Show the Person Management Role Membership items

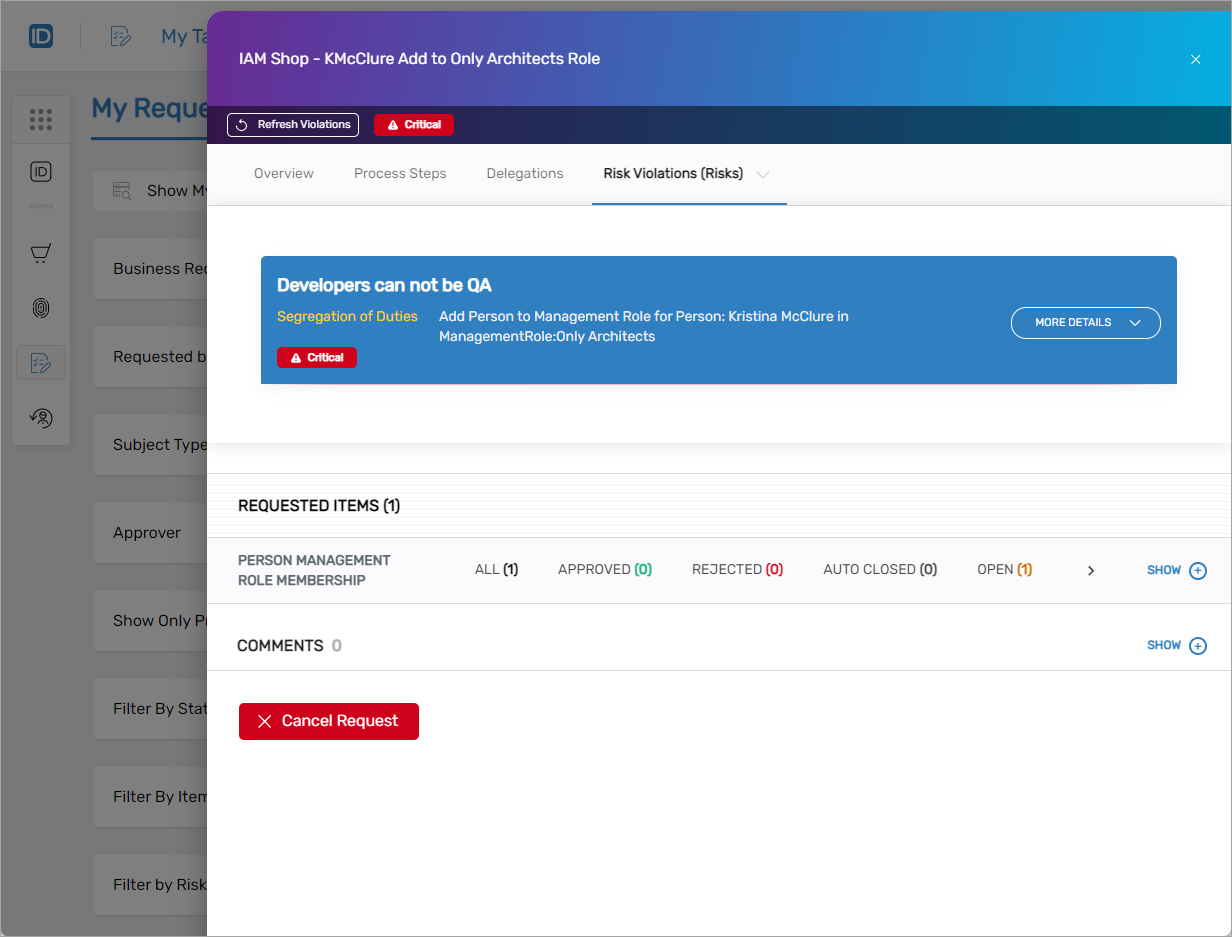click(x=1176, y=570)
